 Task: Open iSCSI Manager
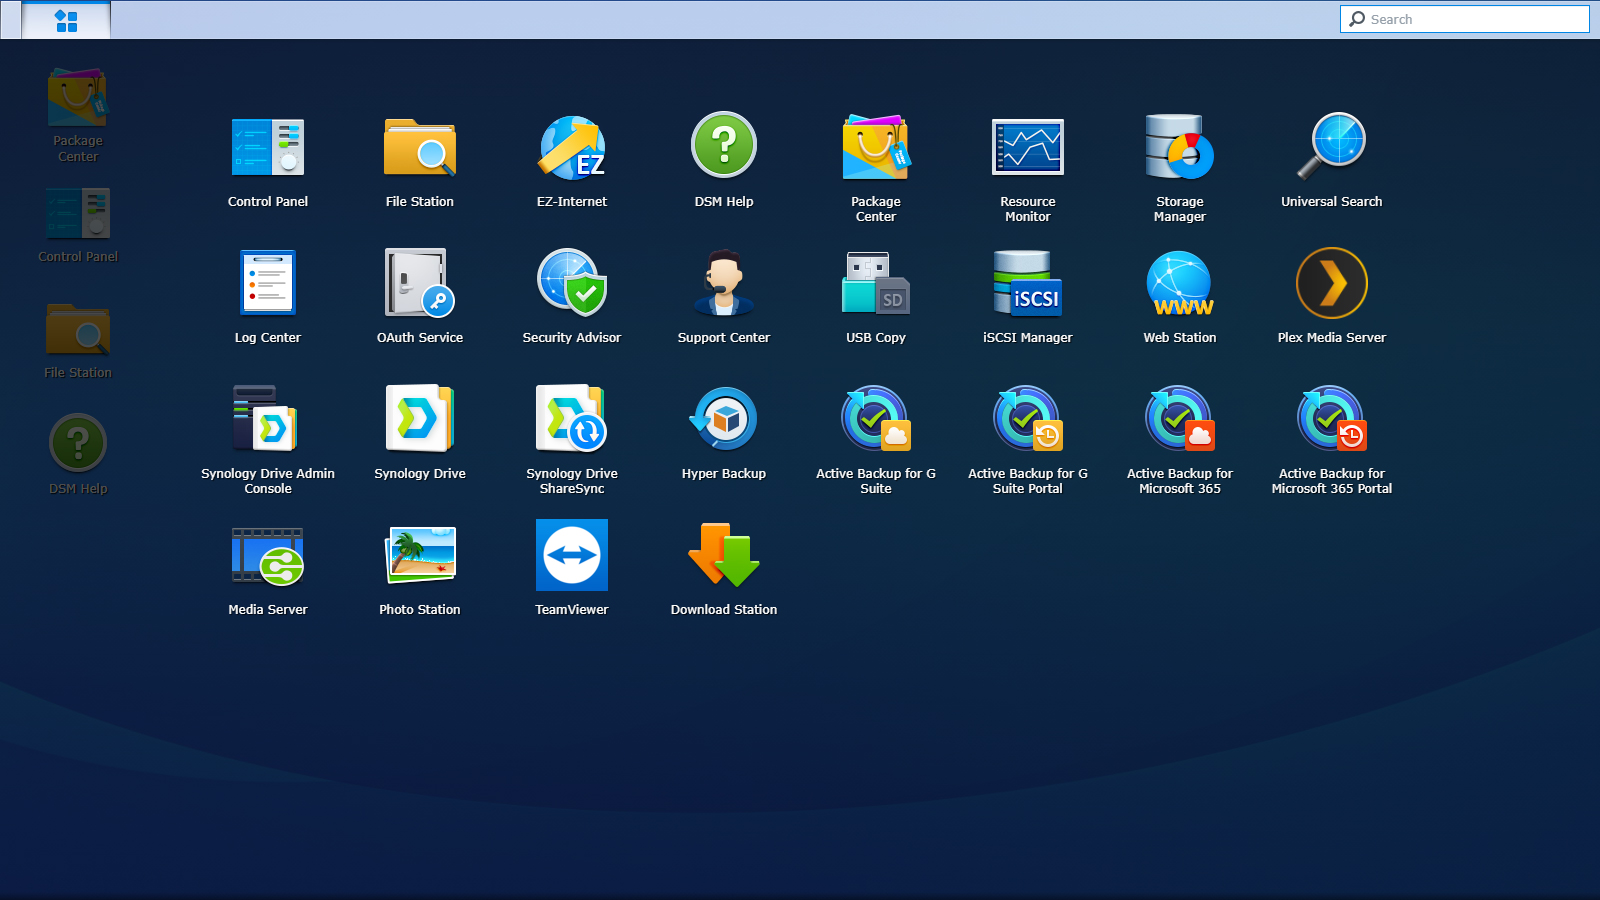pyautogui.click(x=1028, y=297)
